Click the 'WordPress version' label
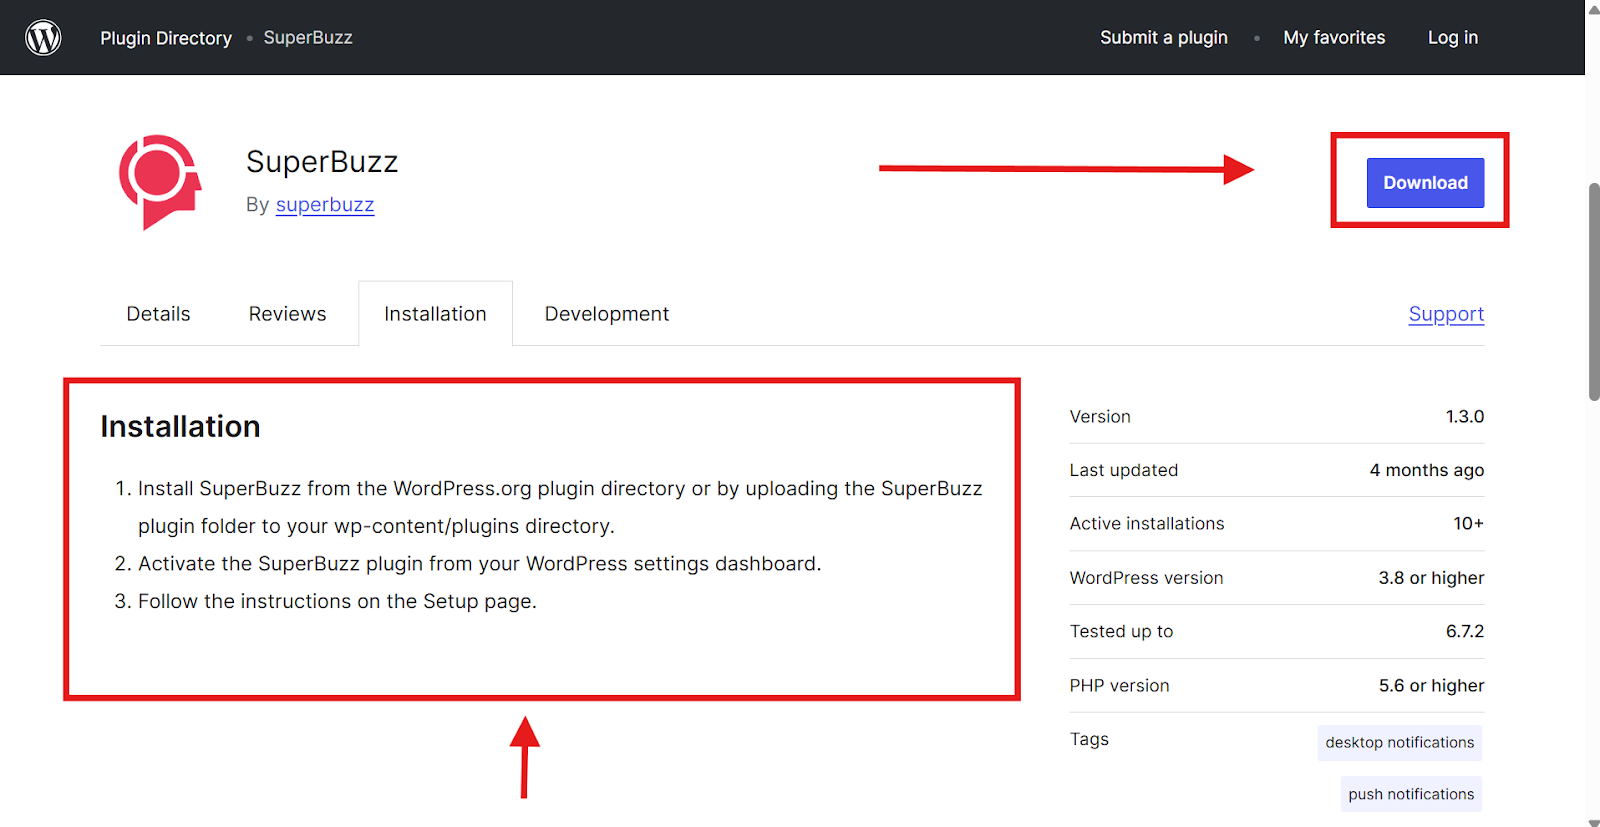1600x827 pixels. [x=1146, y=578]
